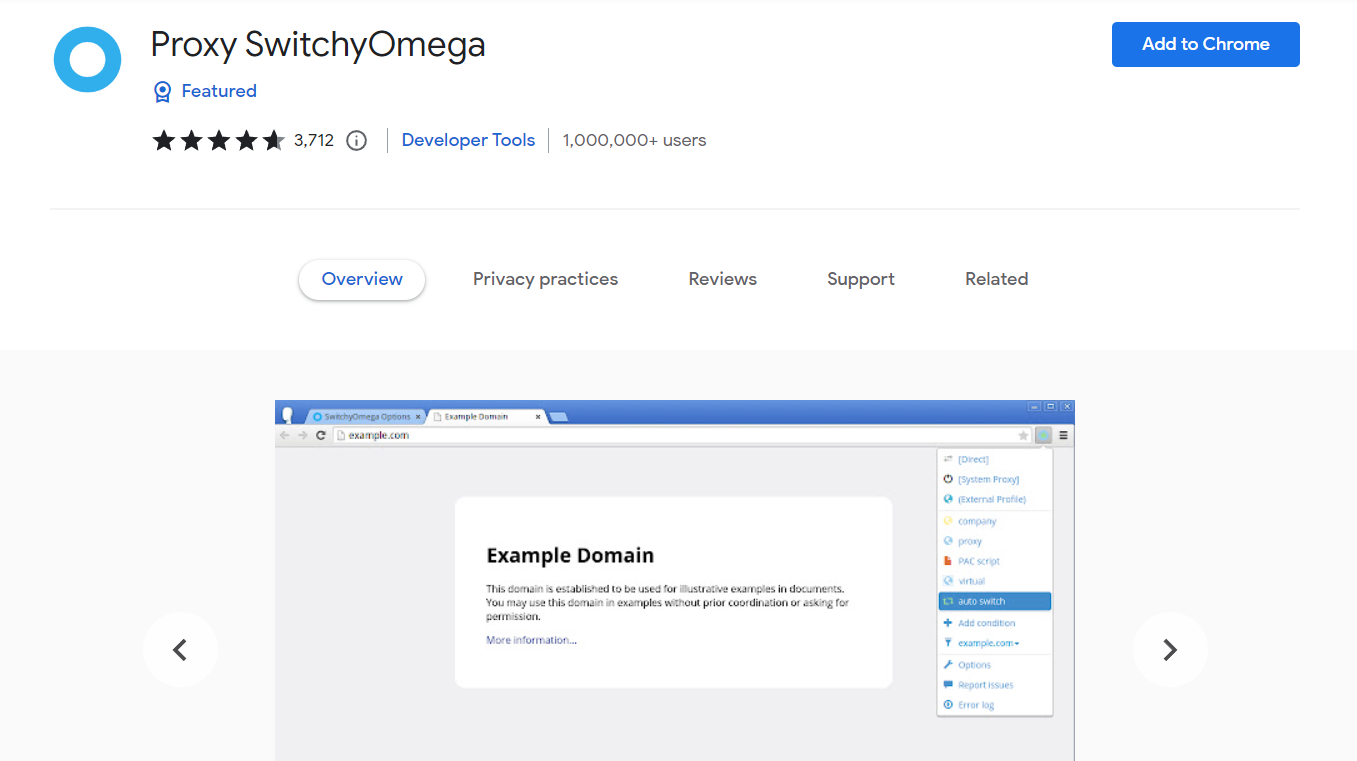Image resolution: width=1357 pixels, height=761 pixels.
Task: Click the back arrow in preview browser
Action: pyautogui.click(x=285, y=435)
